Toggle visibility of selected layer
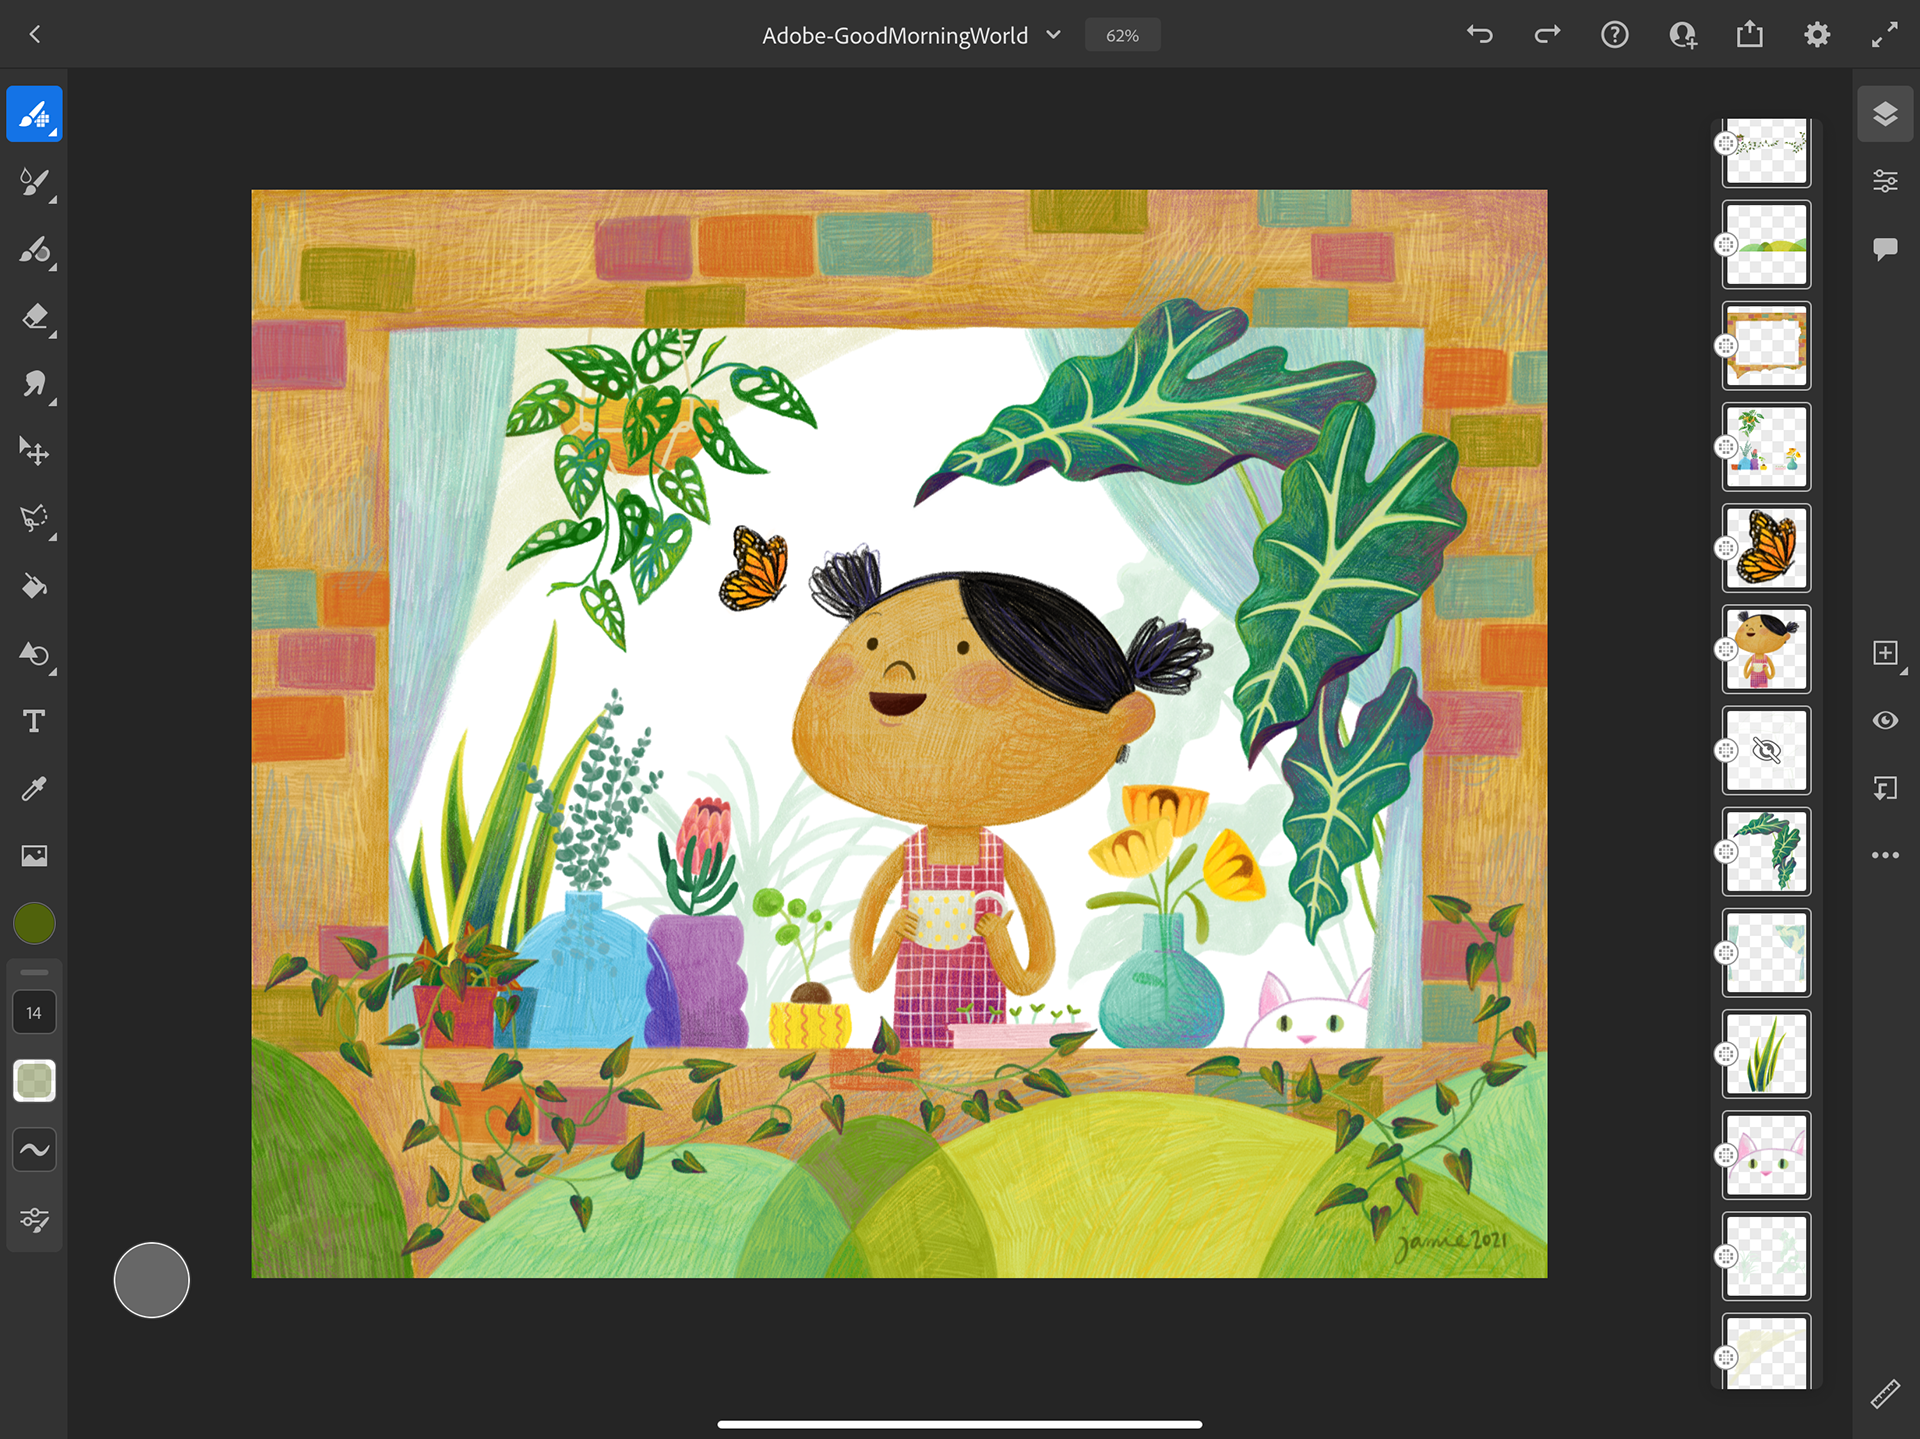 click(x=1885, y=720)
